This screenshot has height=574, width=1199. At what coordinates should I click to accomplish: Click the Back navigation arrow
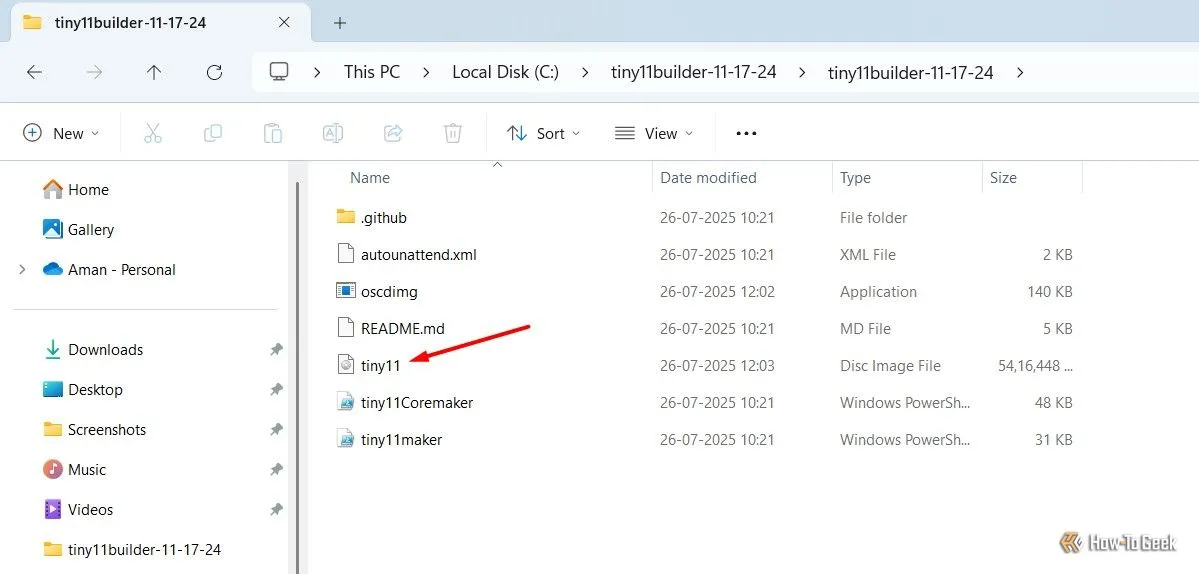[34, 72]
